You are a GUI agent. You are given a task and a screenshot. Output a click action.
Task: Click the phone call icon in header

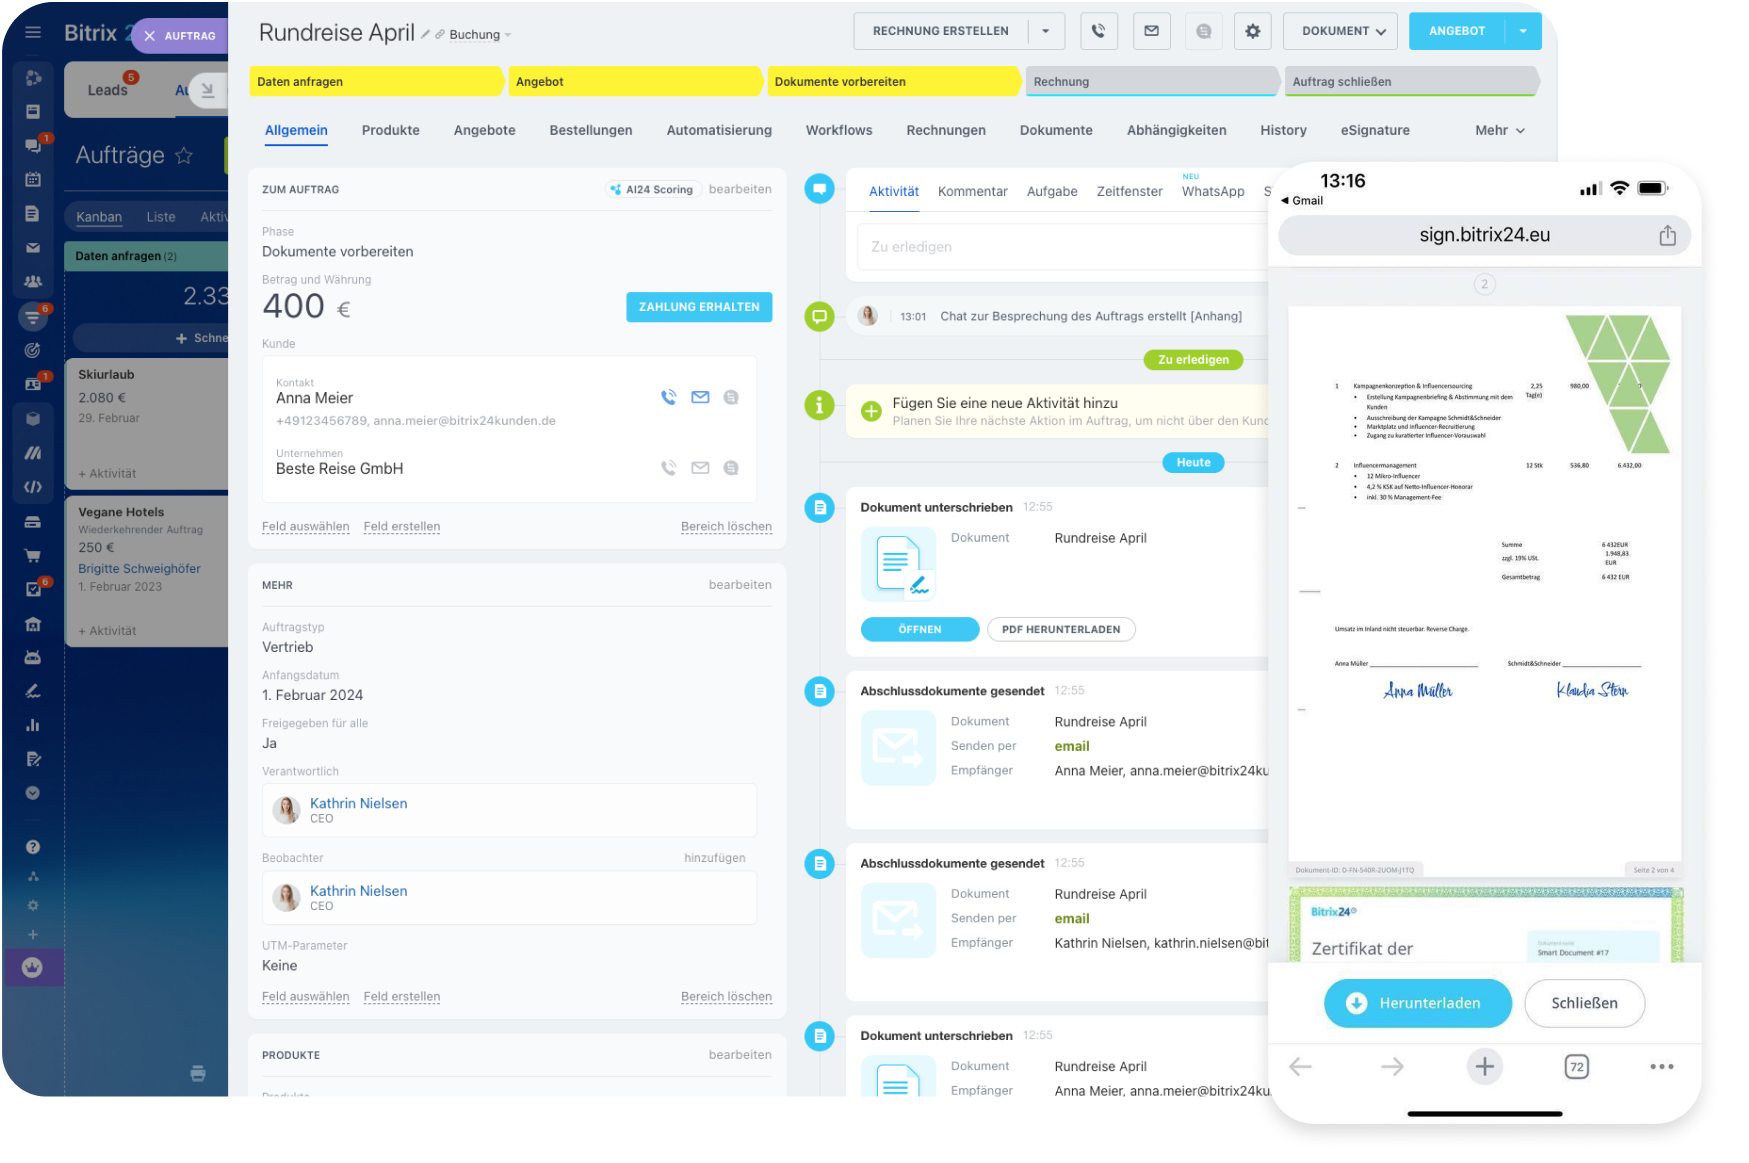coord(1098,31)
